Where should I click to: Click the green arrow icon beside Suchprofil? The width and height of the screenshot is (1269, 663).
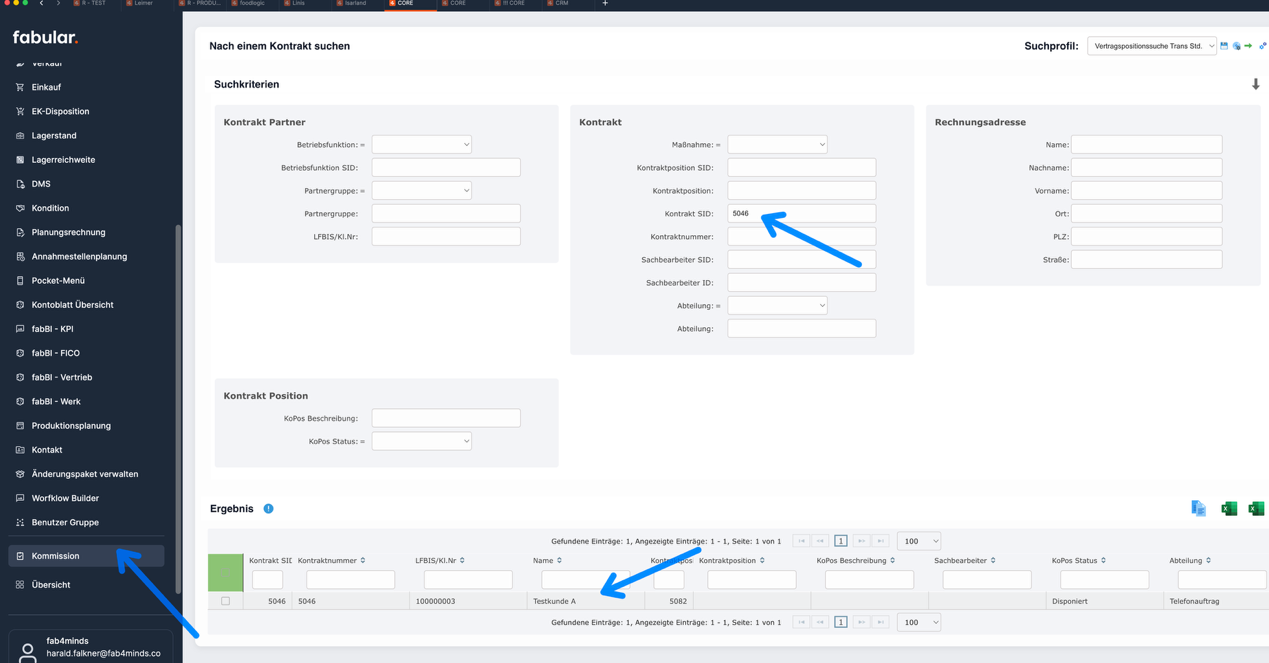click(1248, 46)
